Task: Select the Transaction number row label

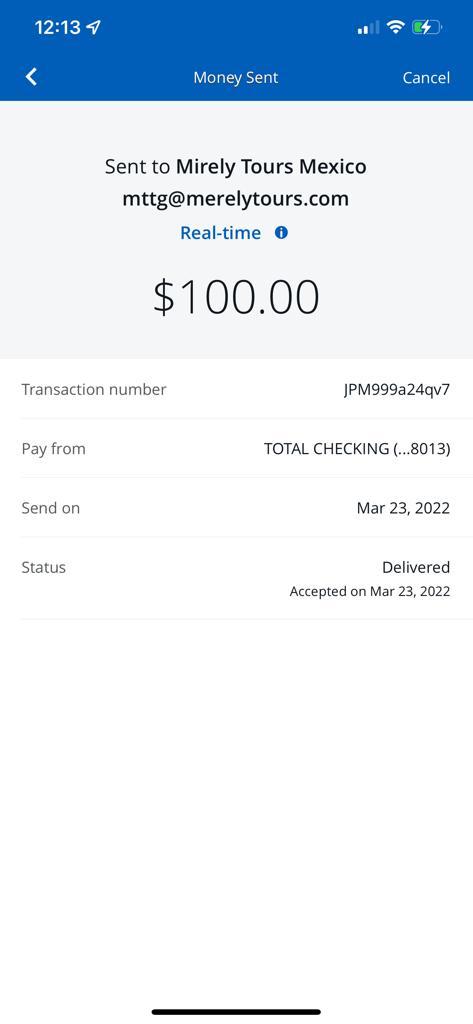Action: pyautogui.click(x=93, y=389)
